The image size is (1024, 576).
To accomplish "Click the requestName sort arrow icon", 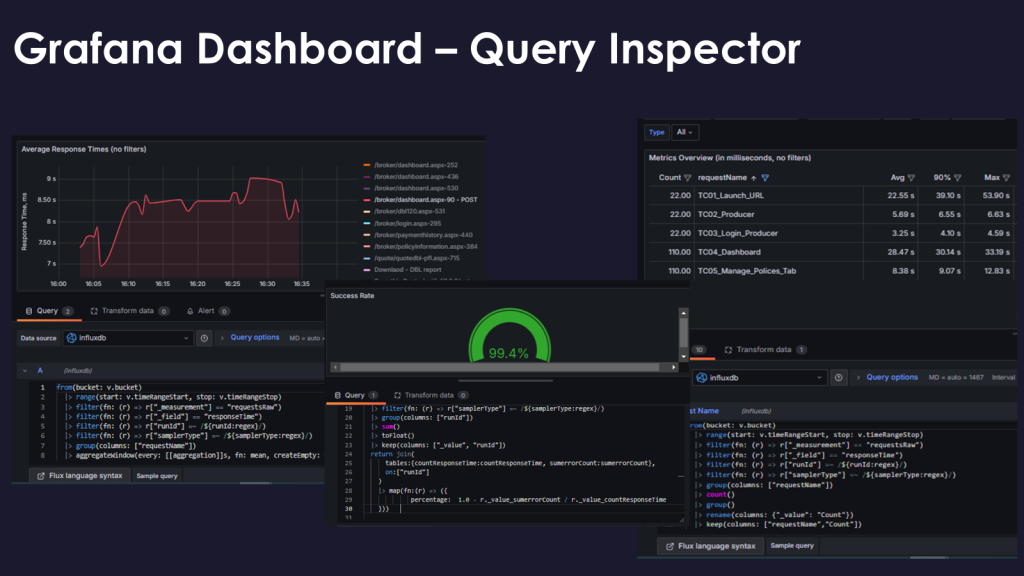I will (754, 178).
